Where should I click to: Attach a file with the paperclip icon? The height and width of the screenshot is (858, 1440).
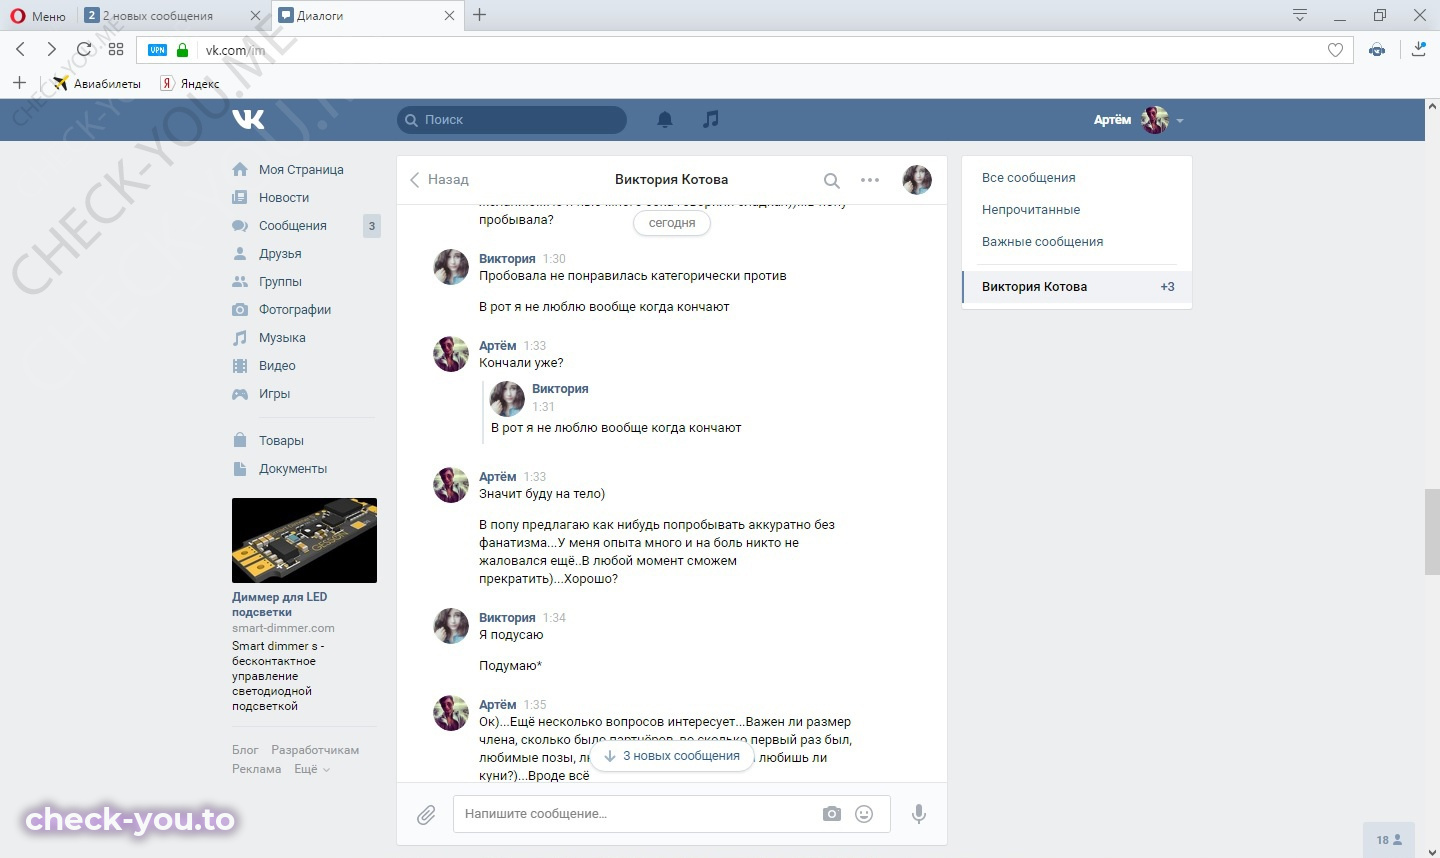point(426,815)
